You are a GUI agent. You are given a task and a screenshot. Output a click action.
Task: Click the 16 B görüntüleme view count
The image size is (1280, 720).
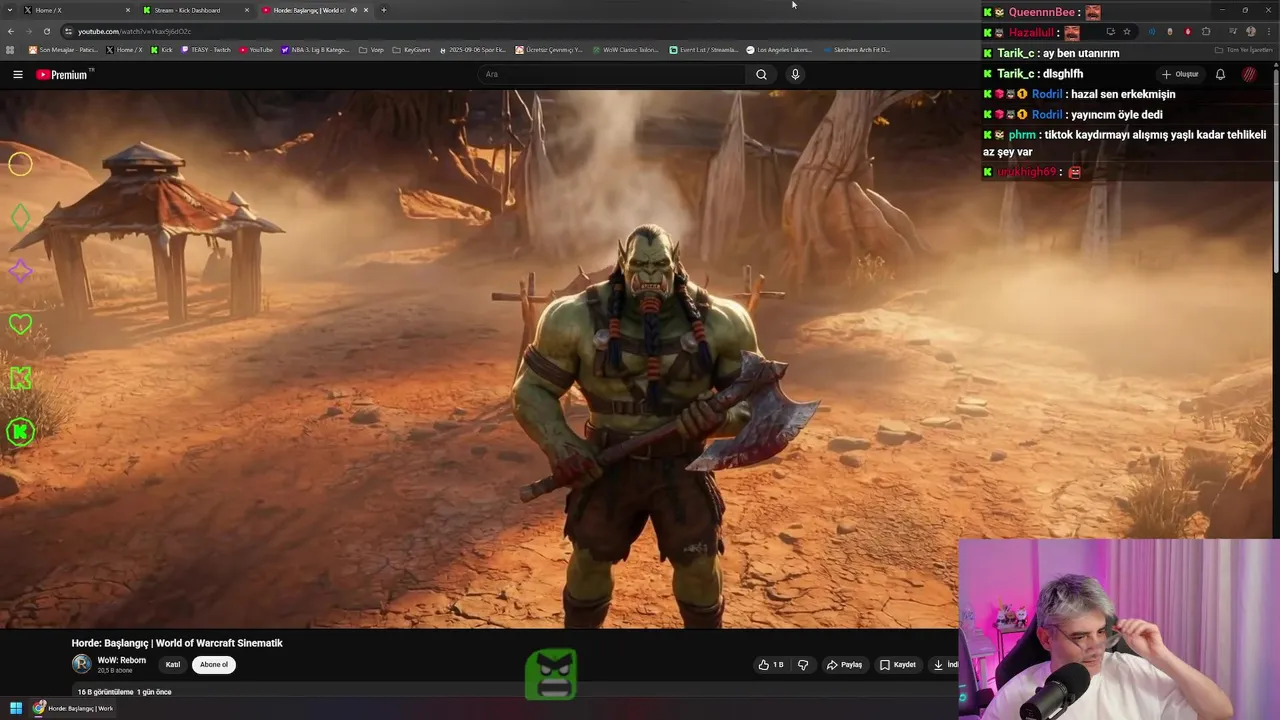[x=105, y=692]
